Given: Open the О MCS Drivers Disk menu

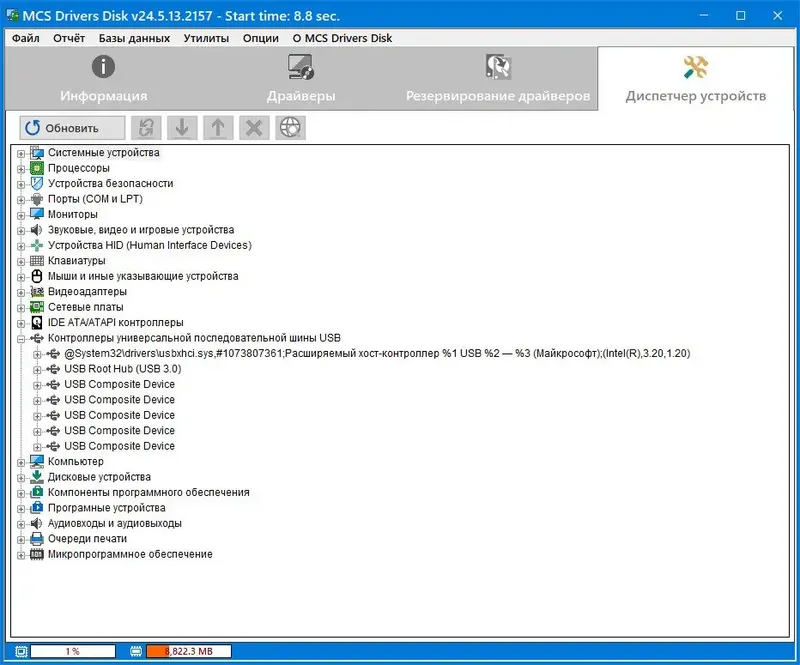Looking at the screenshot, I should [342, 38].
